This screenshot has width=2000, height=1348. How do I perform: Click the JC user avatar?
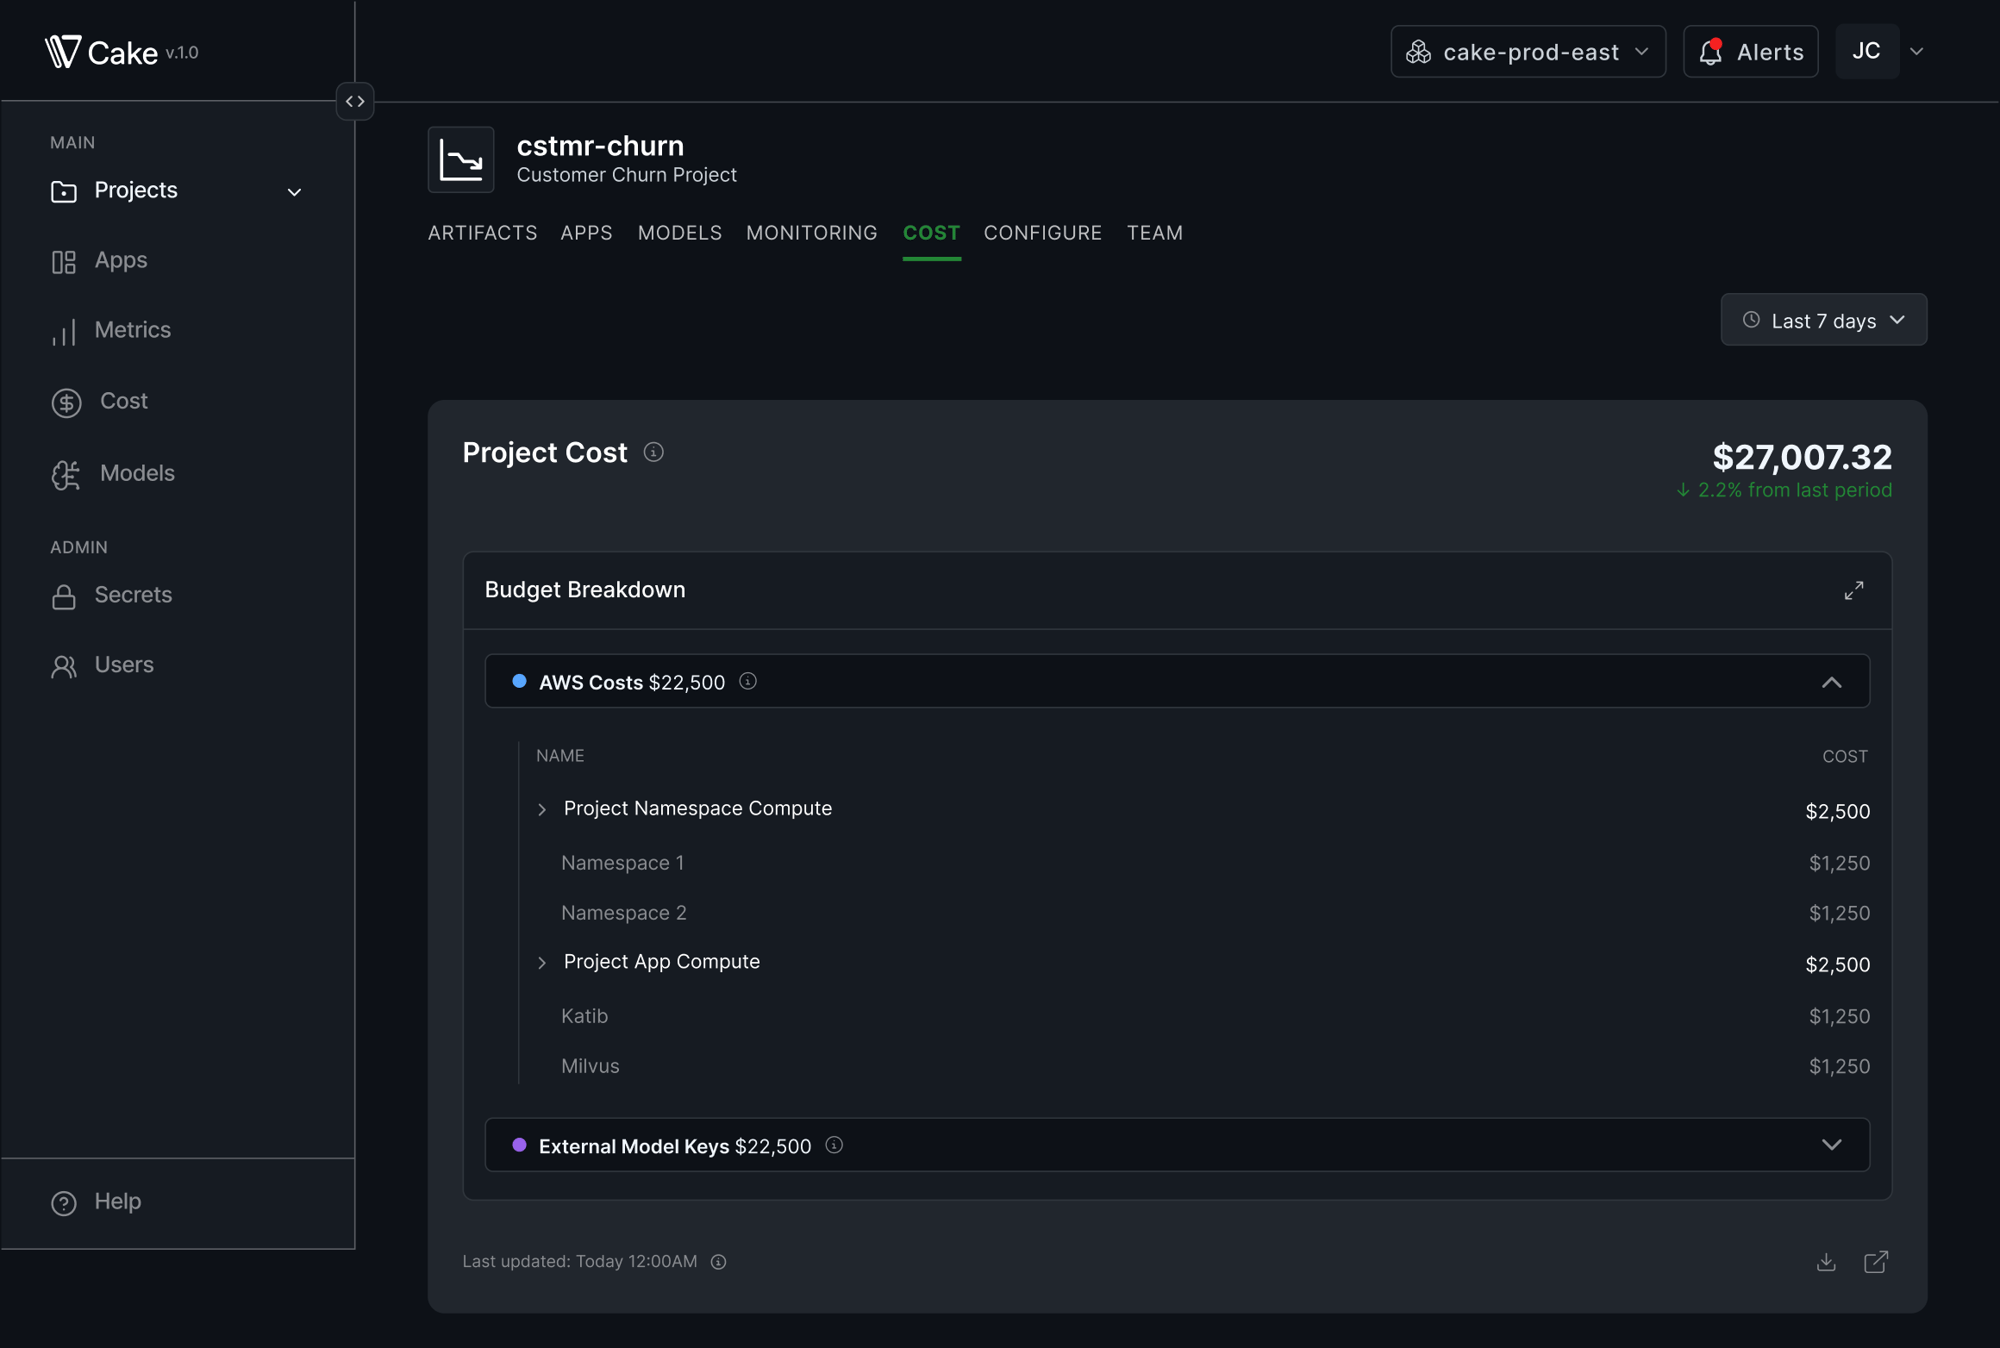pos(1866,52)
